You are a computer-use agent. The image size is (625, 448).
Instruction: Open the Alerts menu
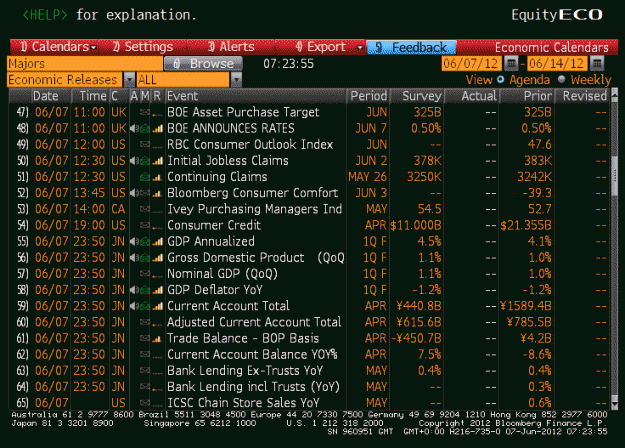coord(231,47)
